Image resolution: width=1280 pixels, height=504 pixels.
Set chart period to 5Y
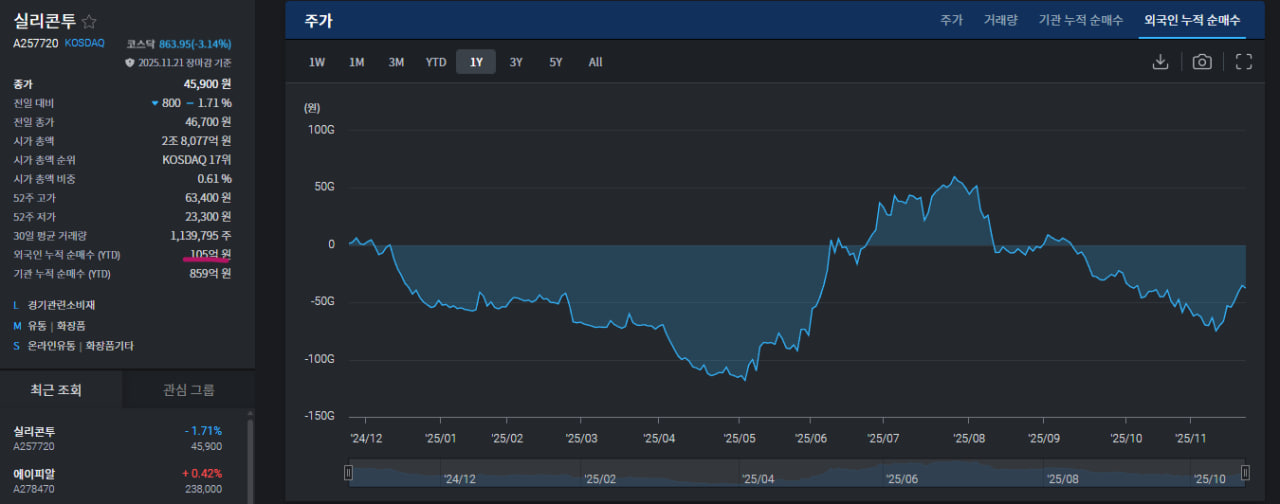point(556,62)
